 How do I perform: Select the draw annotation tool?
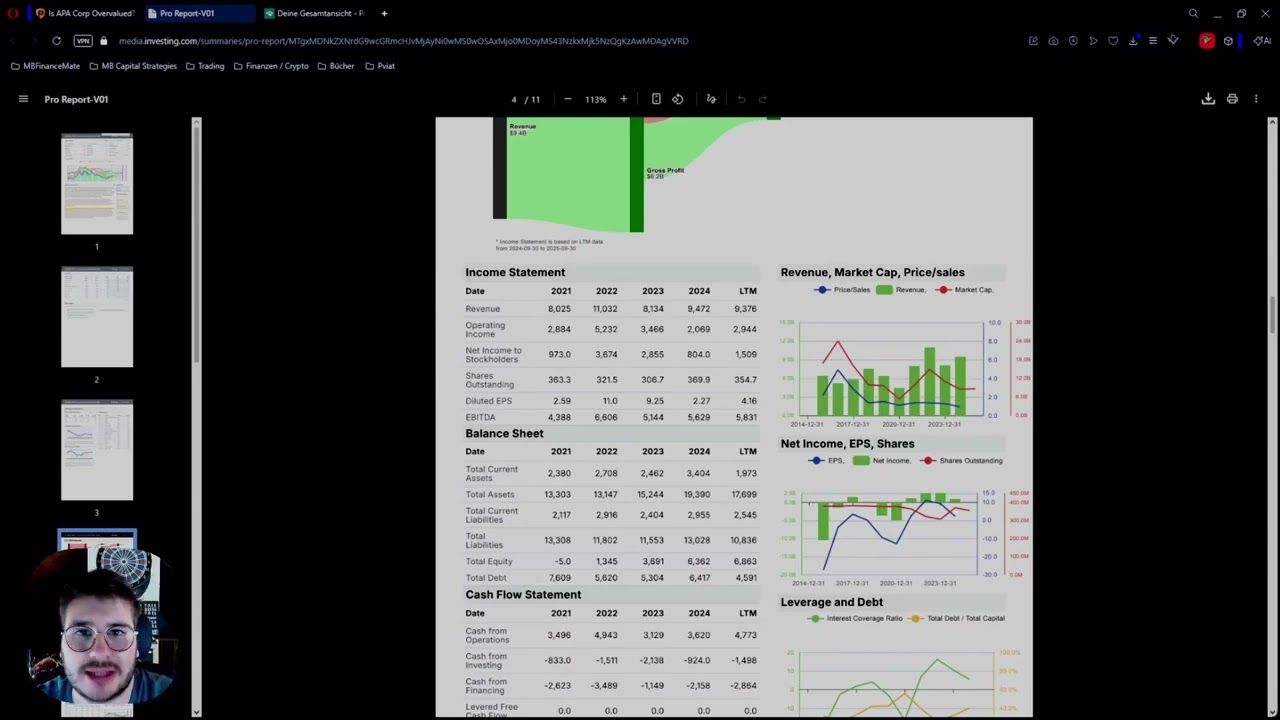click(x=711, y=99)
